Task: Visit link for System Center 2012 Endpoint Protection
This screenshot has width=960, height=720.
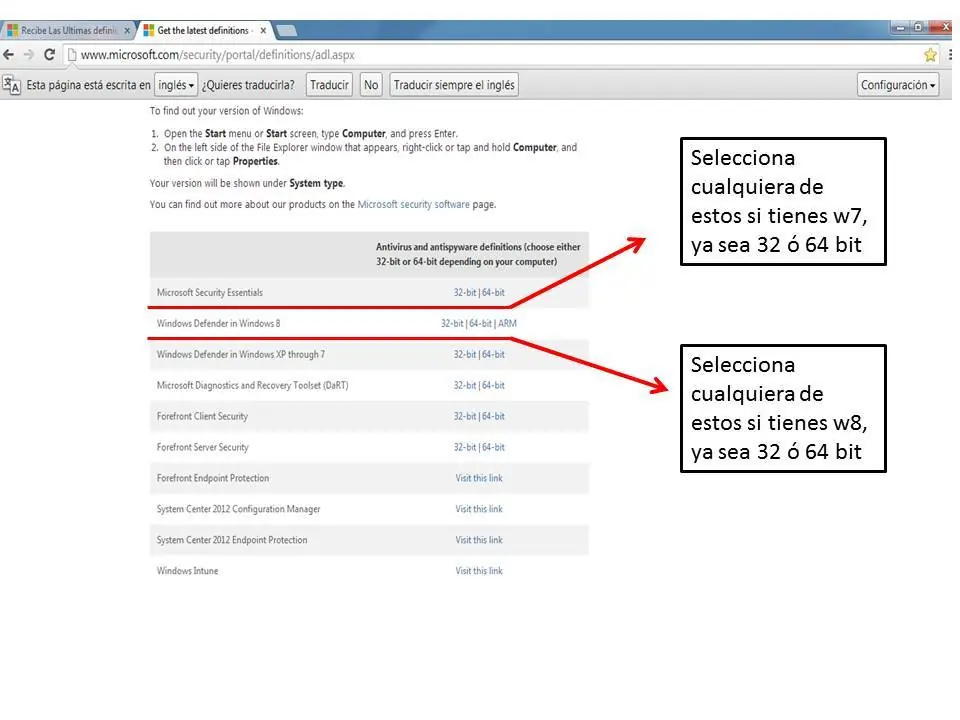Action: tap(479, 540)
